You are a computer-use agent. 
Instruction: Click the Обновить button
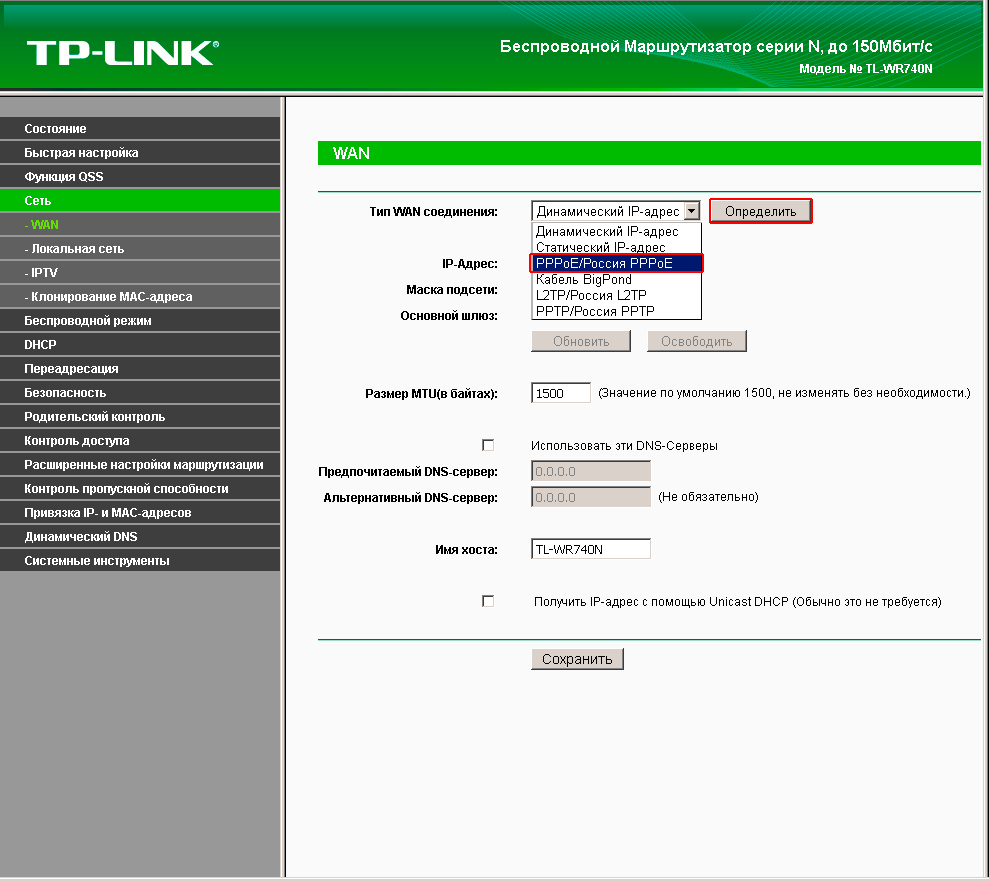581,341
